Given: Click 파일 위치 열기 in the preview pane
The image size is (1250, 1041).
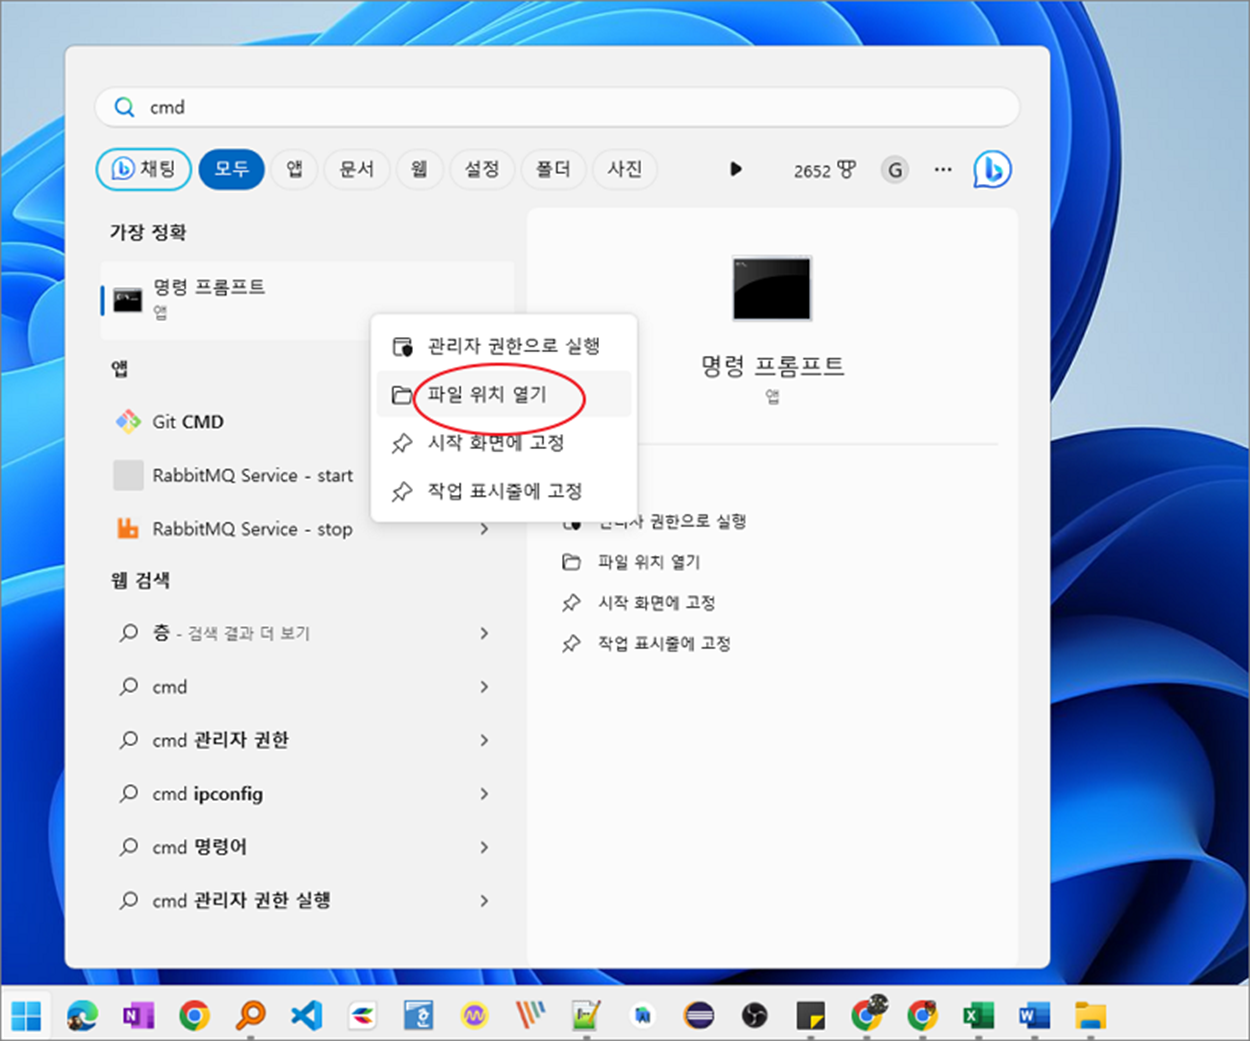Looking at the screenshot, I should pyautogui.click(x=632, y=562).
